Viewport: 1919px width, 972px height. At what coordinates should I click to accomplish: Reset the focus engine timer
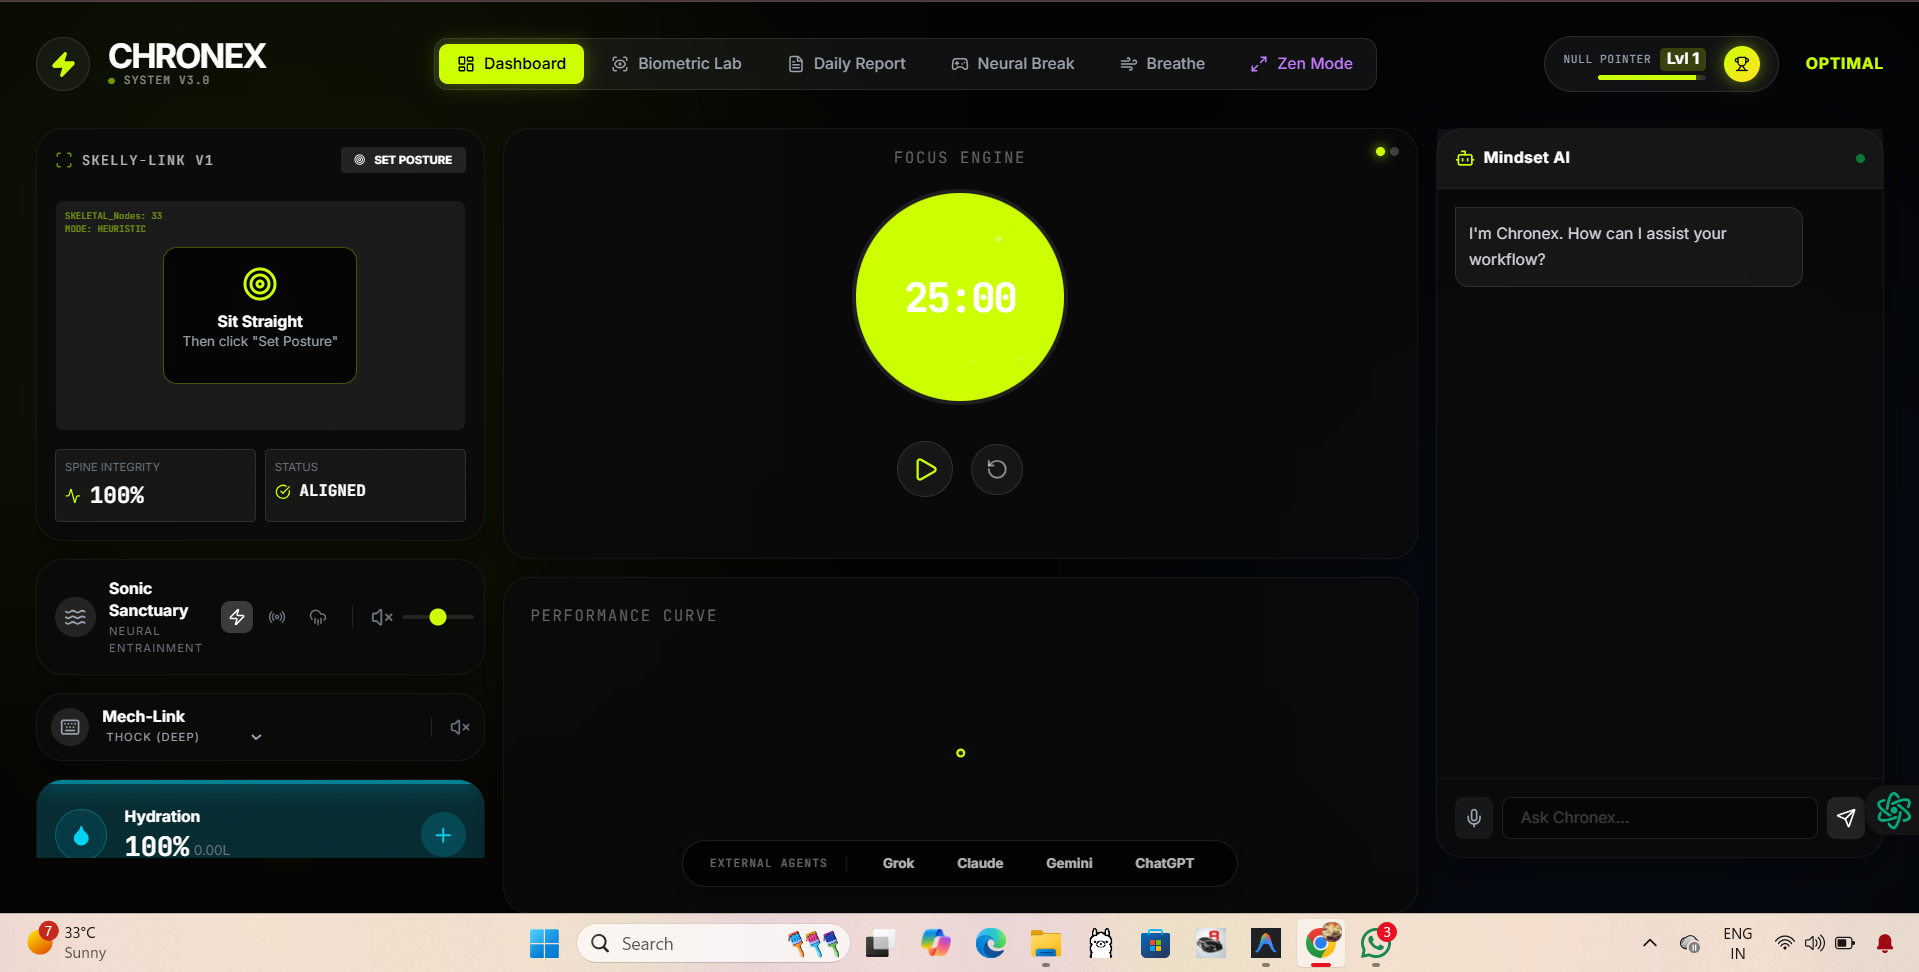point(996,469)
